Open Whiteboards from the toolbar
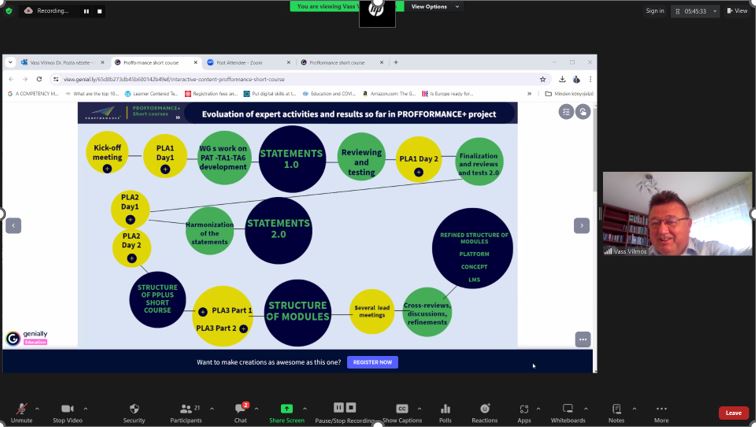Viewport: 756px width, 427px height. [x=567, y=409]
